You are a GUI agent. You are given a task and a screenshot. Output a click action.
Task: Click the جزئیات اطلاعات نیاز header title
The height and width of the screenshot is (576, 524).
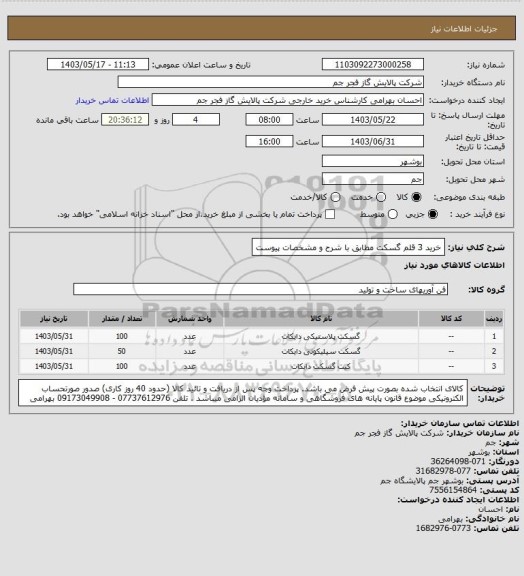(464, 29)
